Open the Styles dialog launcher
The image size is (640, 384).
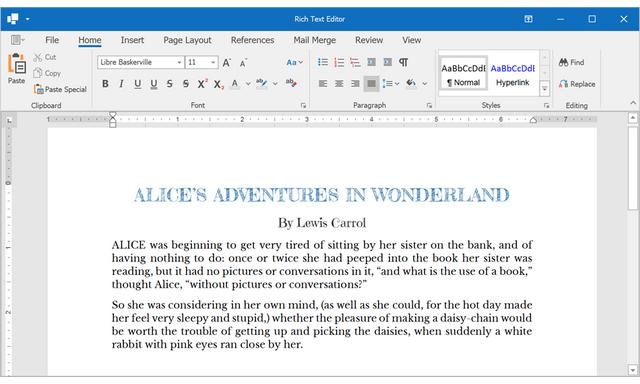(546, 105)
